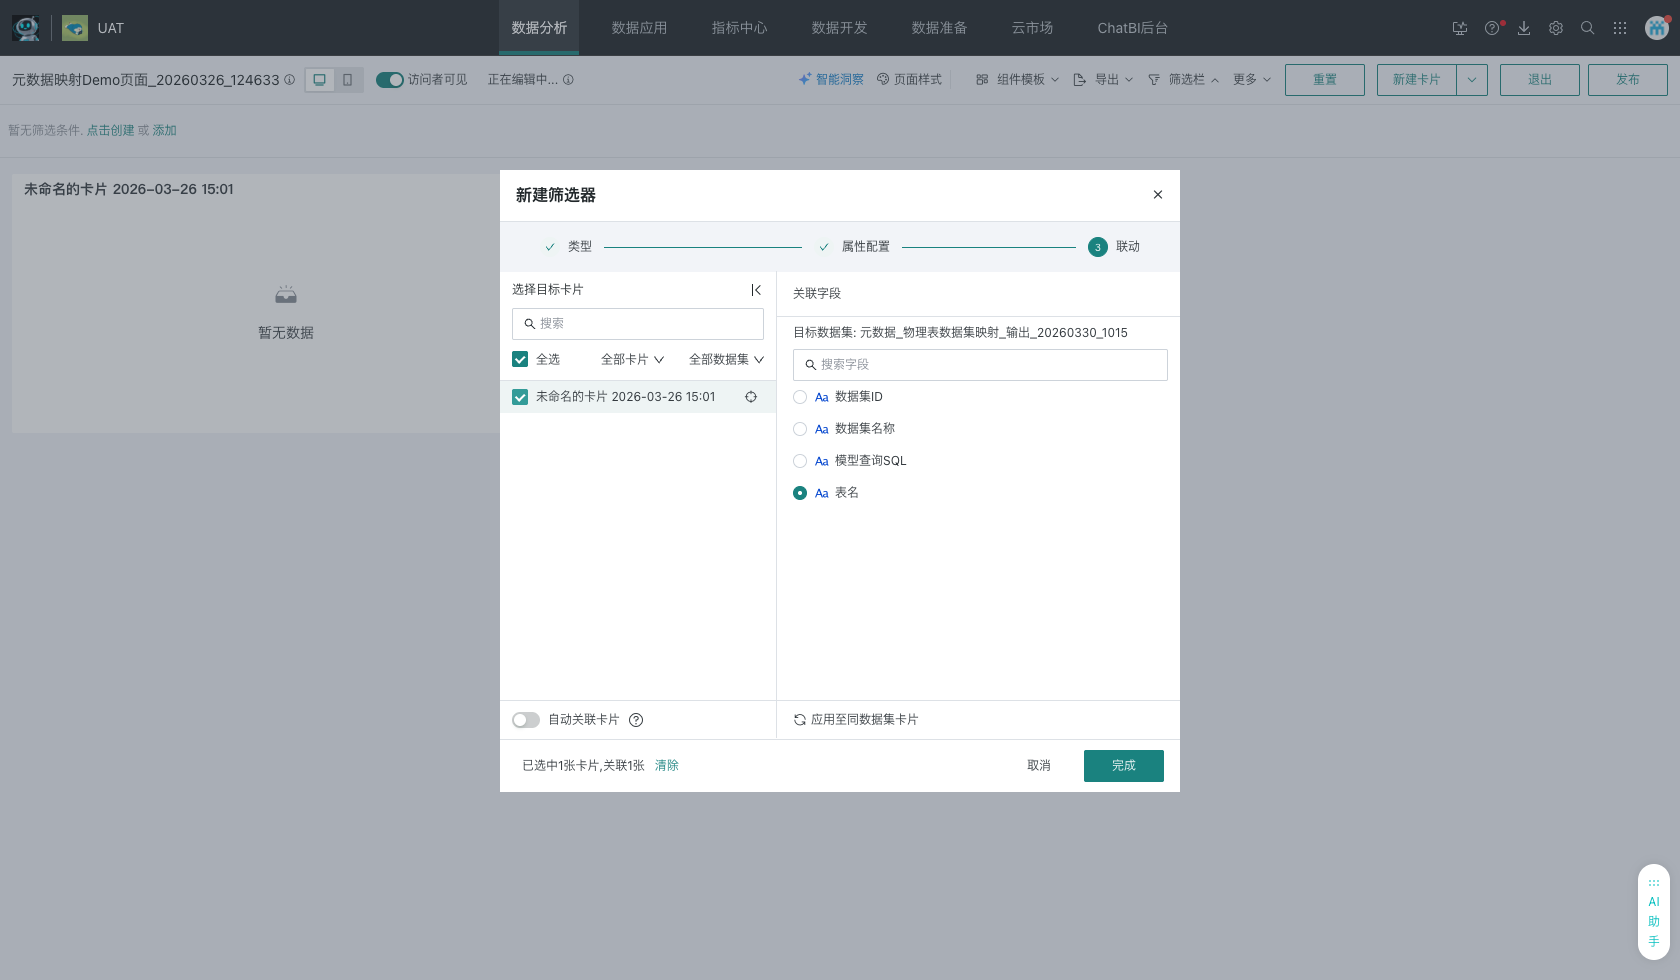
Task: Open the 页面样式 page style settings
Action: (x=909, y=79)
